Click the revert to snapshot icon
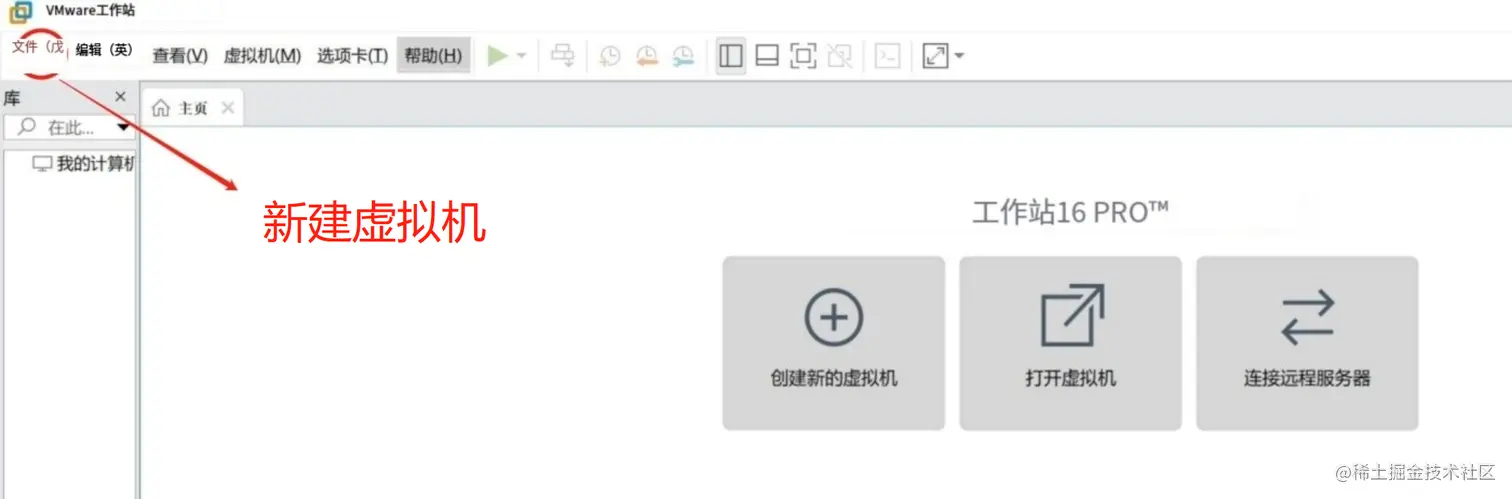The height and width of the screenshot is (499, 1512). [647, 56]
